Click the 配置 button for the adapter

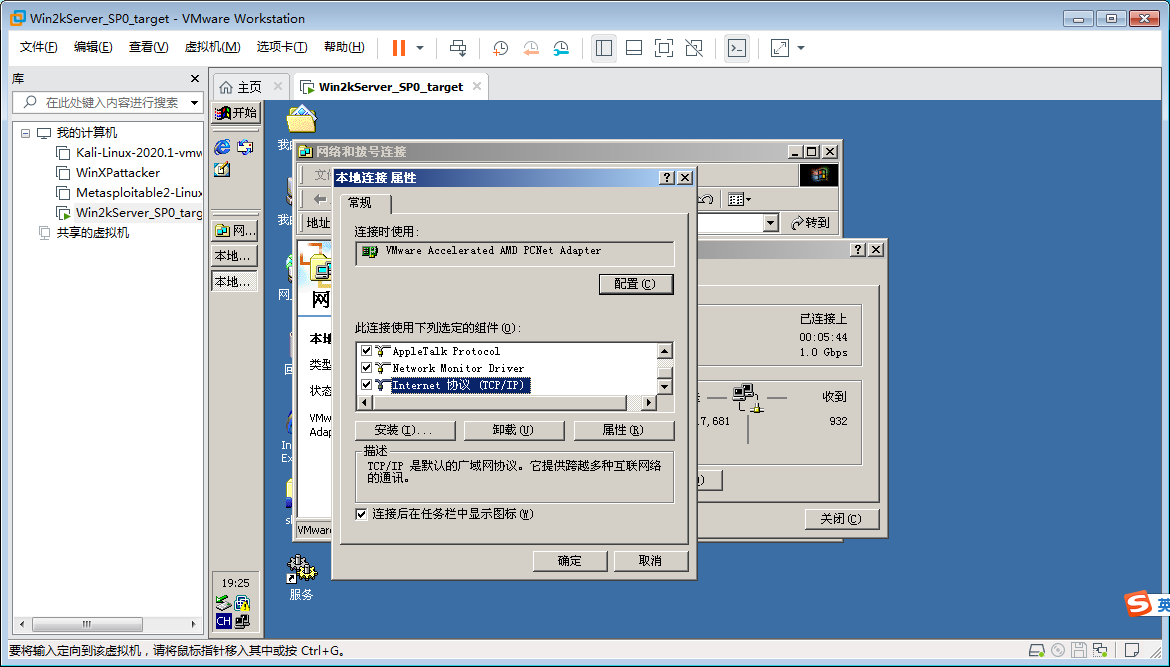point(636,284)
